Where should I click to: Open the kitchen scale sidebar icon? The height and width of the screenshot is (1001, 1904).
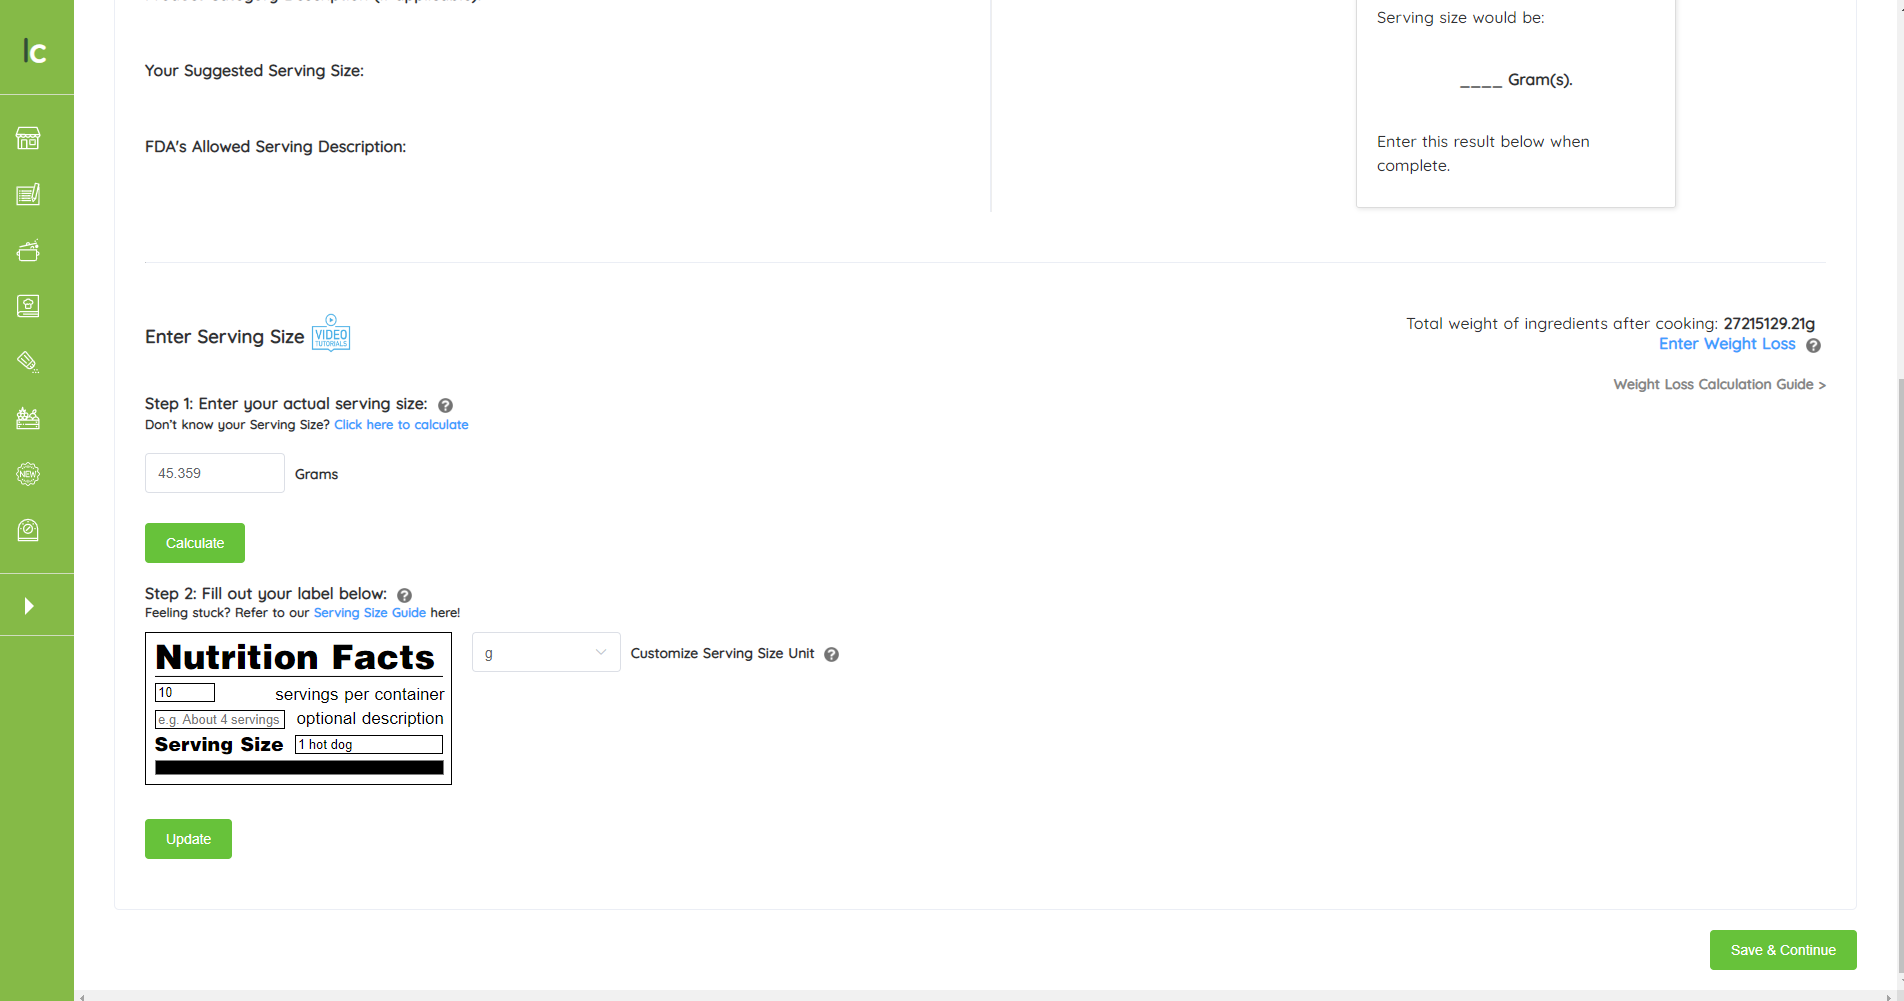[x=28, y=530]
